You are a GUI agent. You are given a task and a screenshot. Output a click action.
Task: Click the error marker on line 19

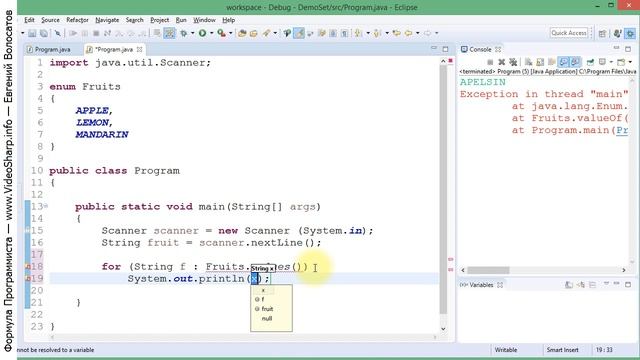[28, 278]
